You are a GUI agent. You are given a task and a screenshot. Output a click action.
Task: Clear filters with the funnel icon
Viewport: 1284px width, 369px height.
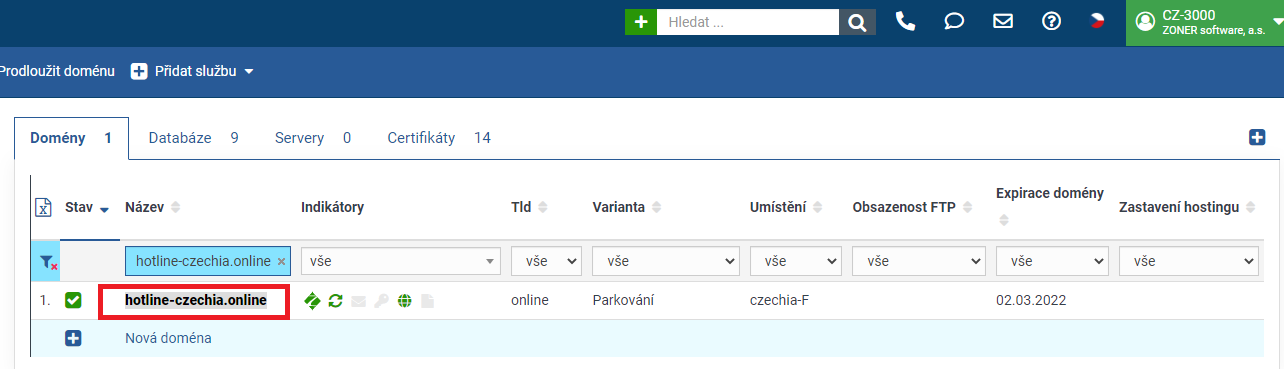pos(47,262)
